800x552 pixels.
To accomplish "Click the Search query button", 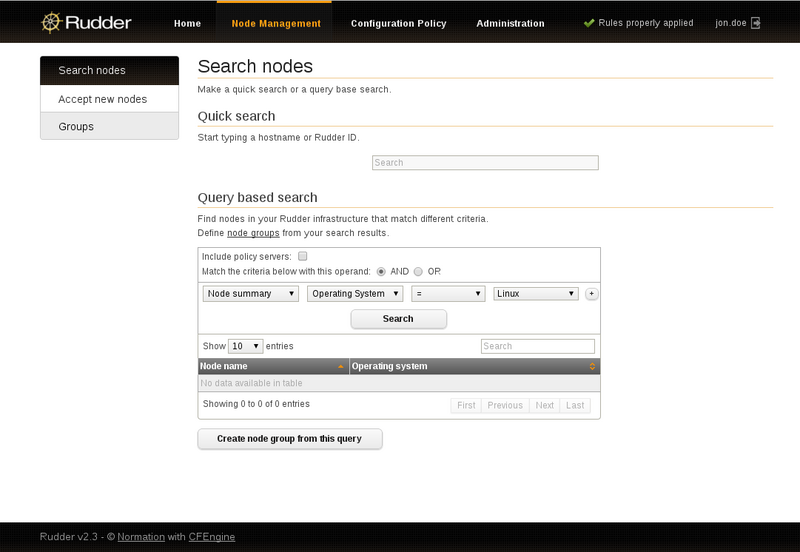I will pos(398,319).
